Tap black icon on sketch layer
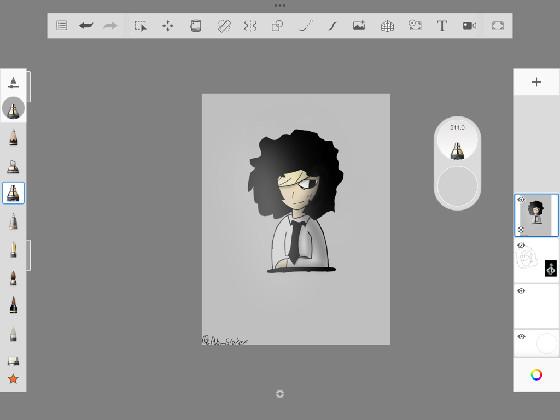 [551, 269]
